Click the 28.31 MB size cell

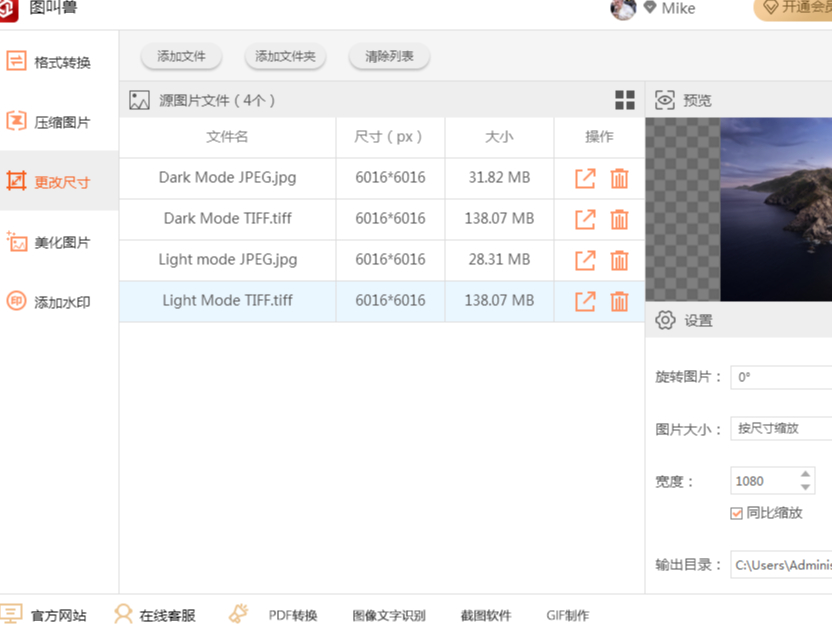tap(499, 259)
